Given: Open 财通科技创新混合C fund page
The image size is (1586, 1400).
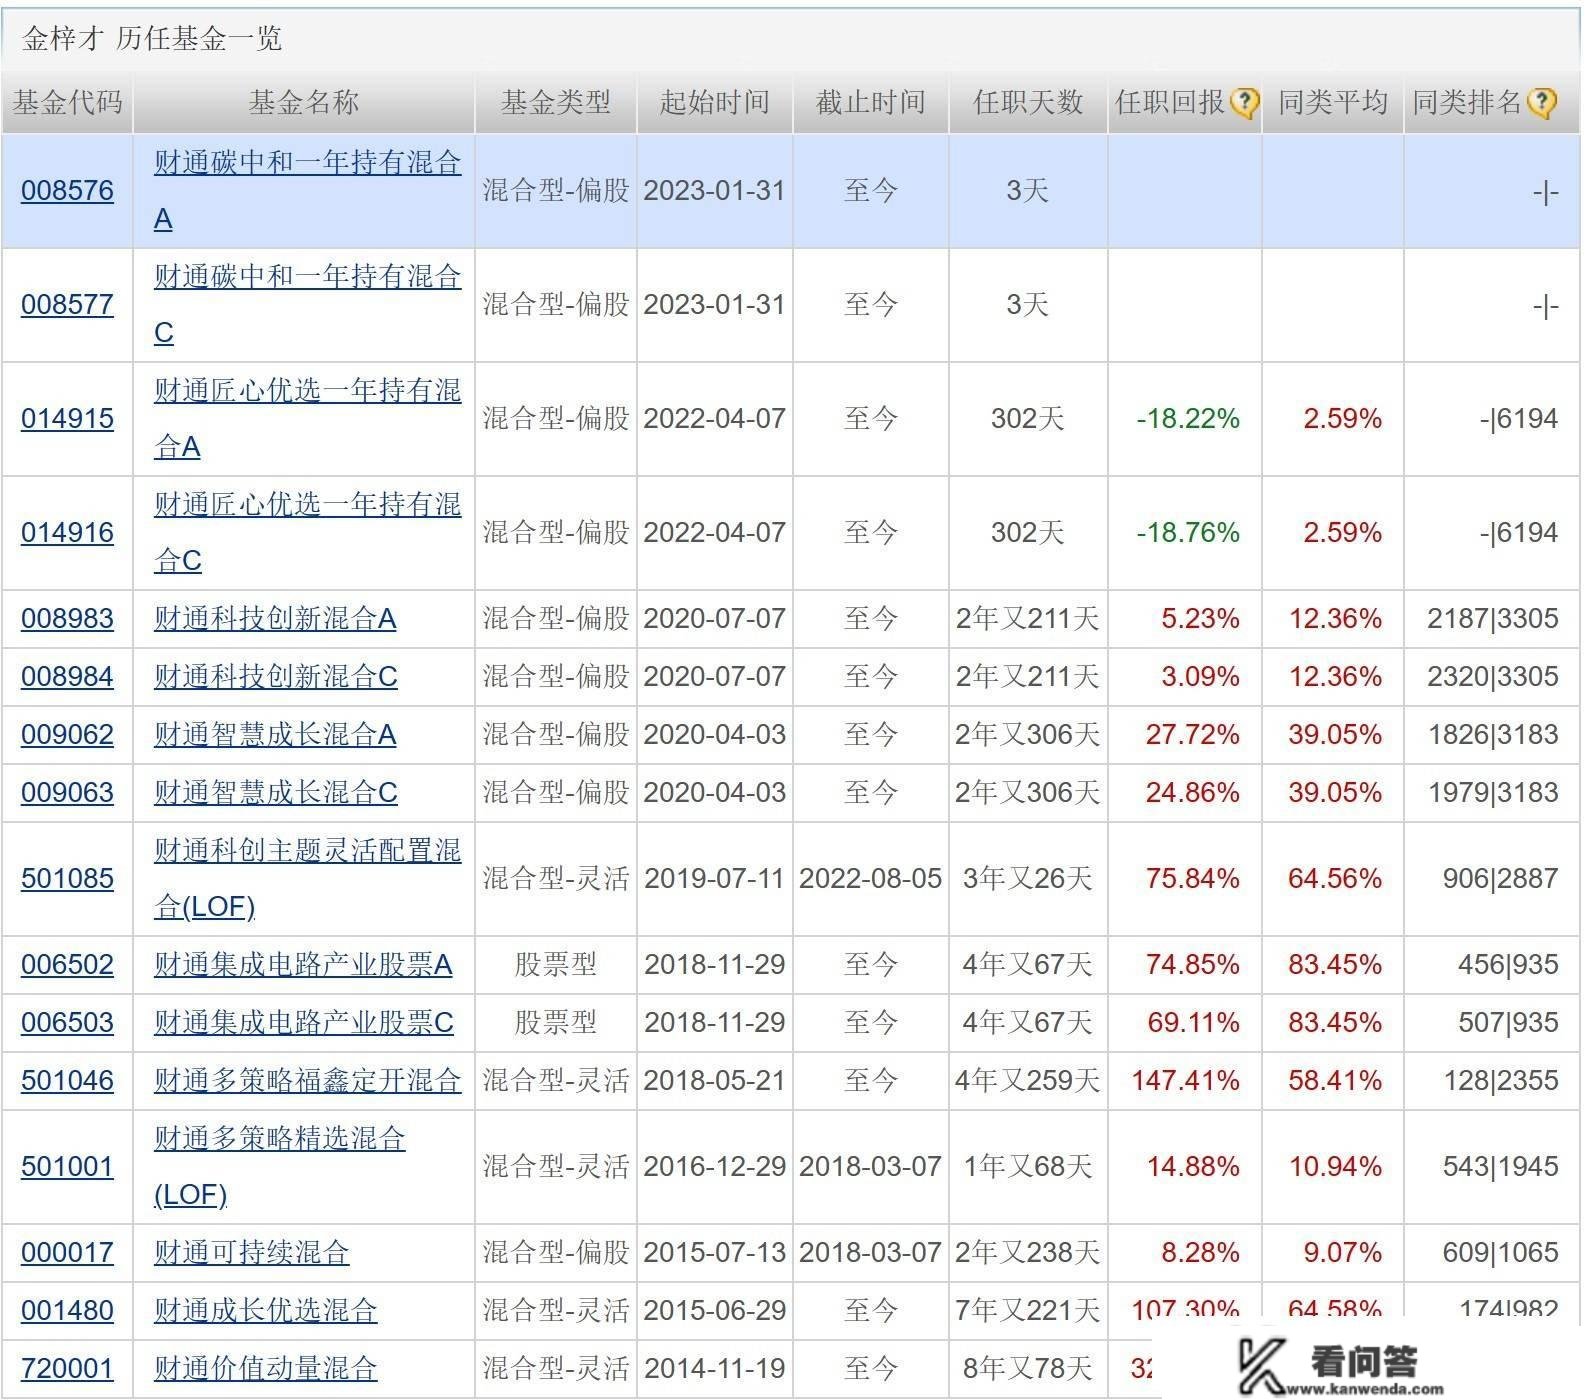Looking at the screenshot, I should [x=275, y=676].
